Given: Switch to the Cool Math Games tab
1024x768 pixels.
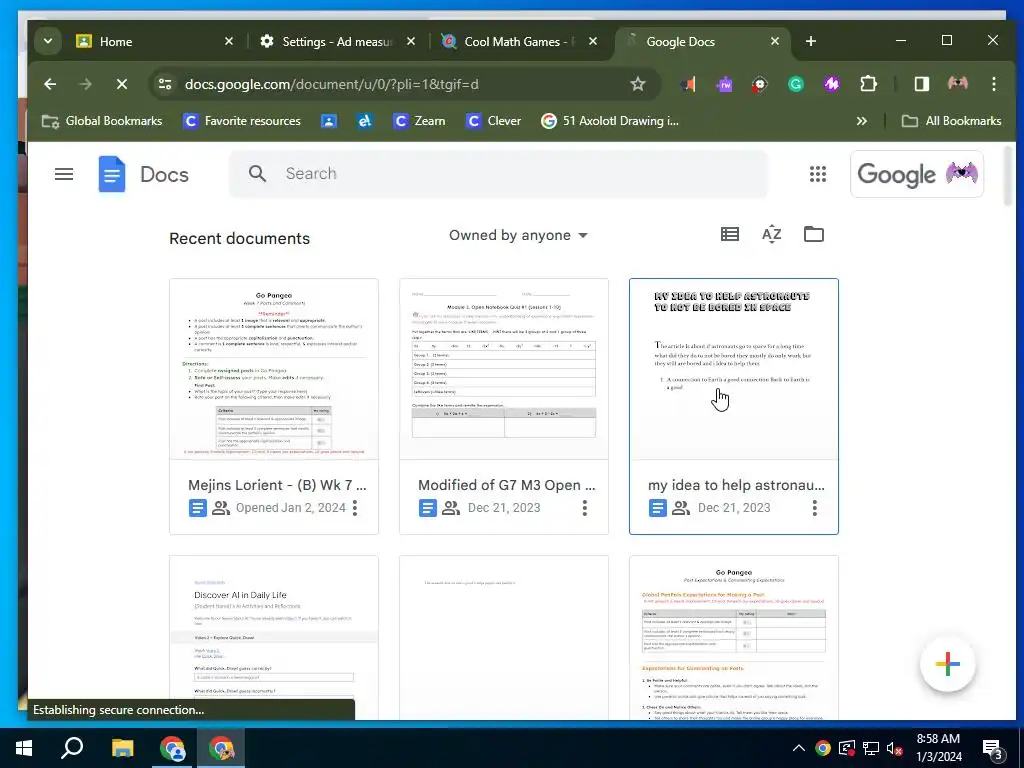Looking at the screenshot, I should (x=520, y=41).
